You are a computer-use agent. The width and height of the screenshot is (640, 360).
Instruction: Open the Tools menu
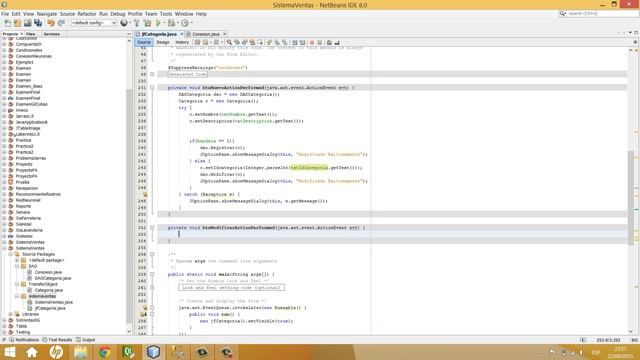tap(166, 14)
